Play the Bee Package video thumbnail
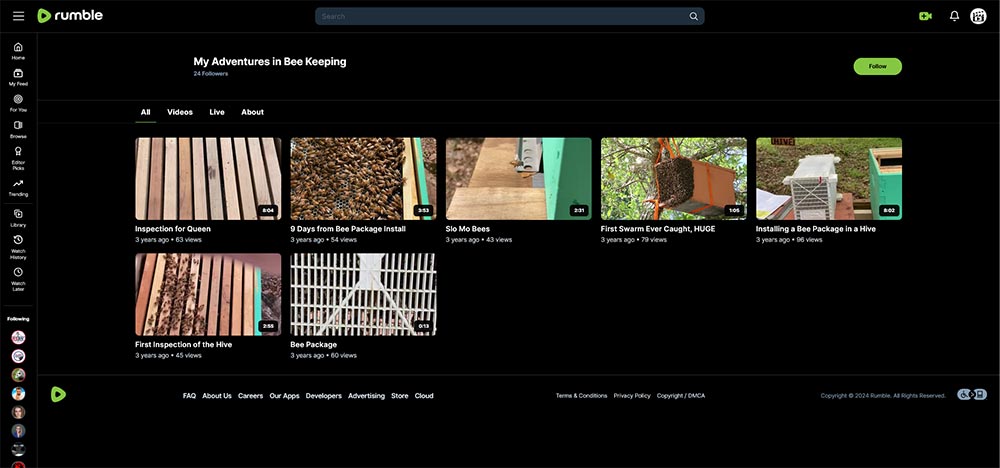Viewport: 1000px width, 468px height. pos(364,295)
